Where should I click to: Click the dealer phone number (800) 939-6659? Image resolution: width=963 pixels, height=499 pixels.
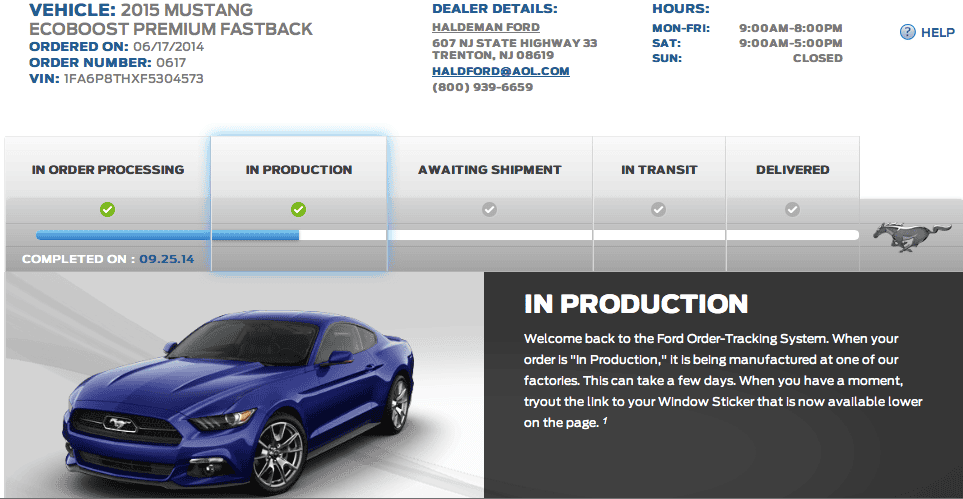[483, 87]
